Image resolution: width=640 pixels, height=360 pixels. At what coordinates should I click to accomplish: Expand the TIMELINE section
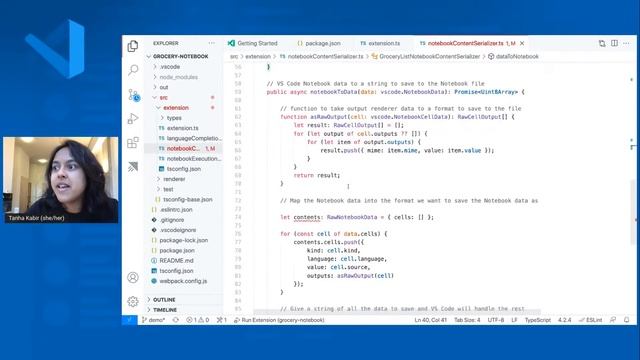click(165, 310)
